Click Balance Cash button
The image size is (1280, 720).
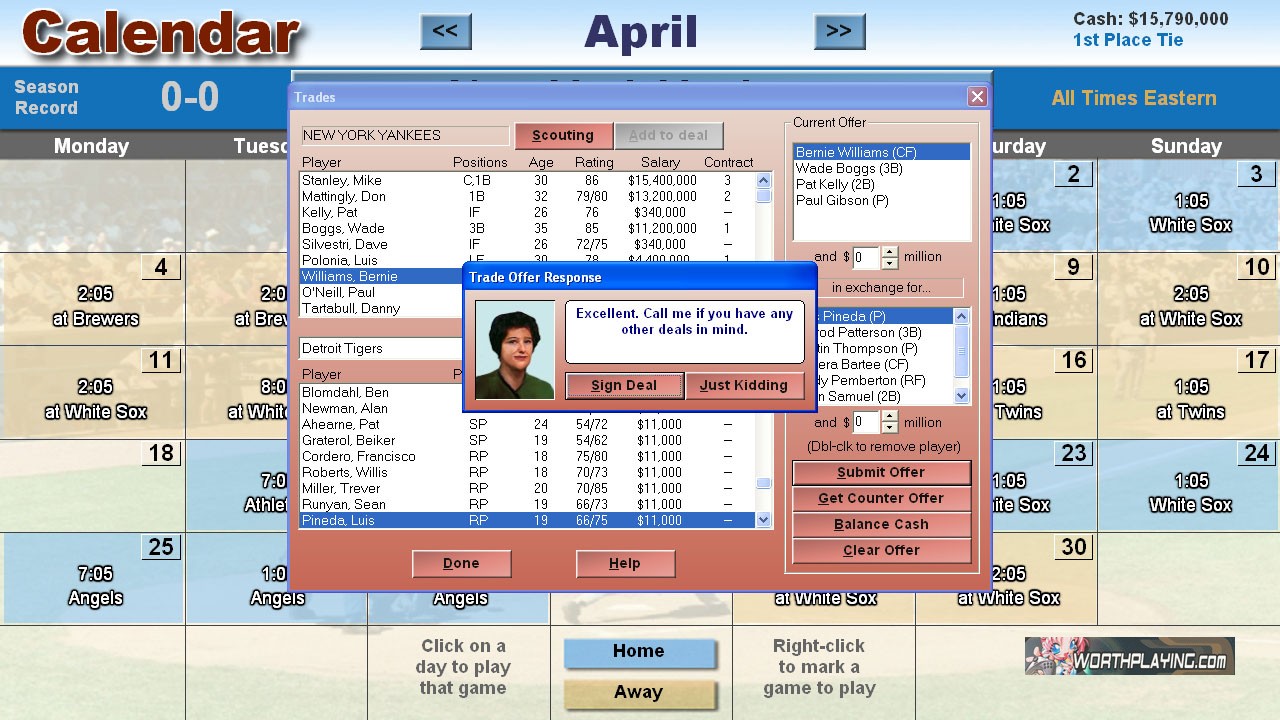881,524
